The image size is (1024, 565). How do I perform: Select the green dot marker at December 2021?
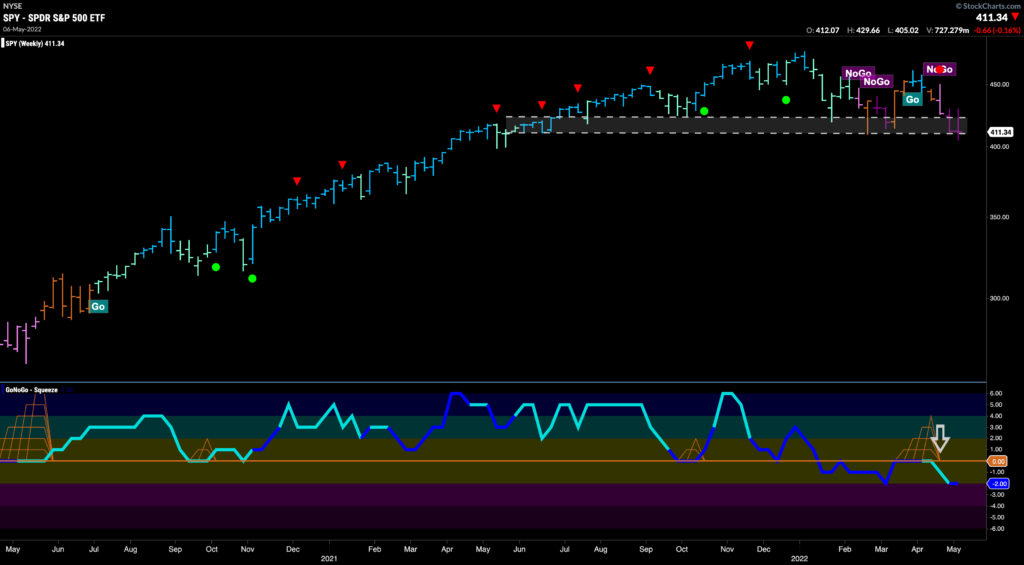786,100
